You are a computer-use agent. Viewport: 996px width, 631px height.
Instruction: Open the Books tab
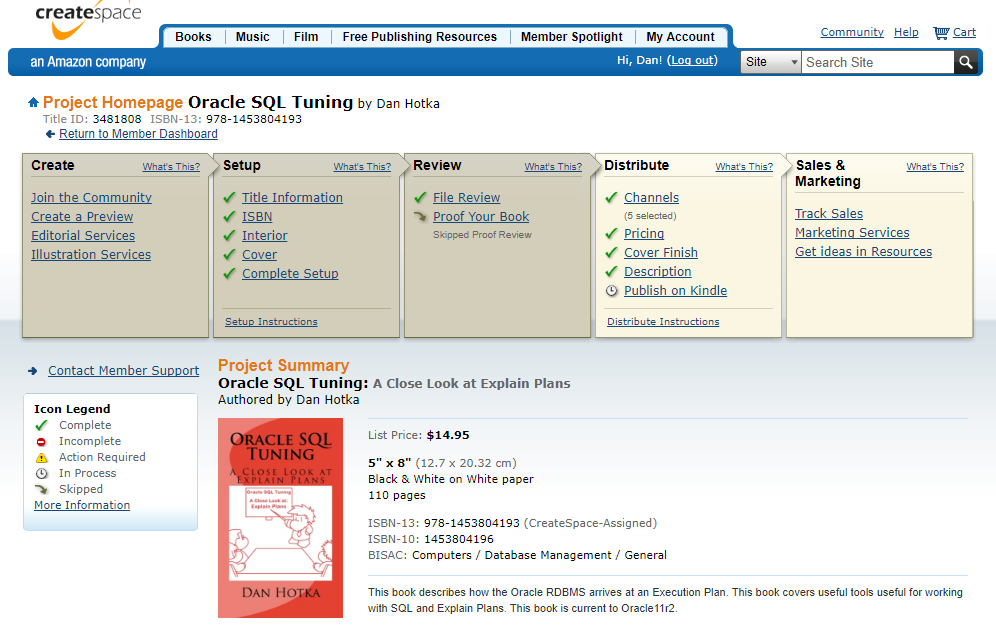tap(193, 37)
